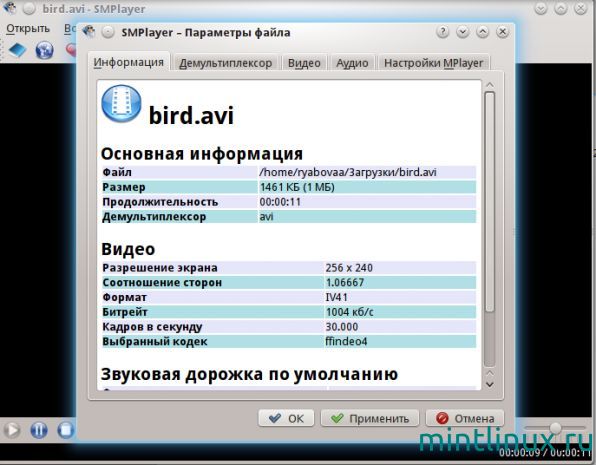The image size is (596, 465).
Task: Click the resolution value 256 x 240
Action: [349, 268]
